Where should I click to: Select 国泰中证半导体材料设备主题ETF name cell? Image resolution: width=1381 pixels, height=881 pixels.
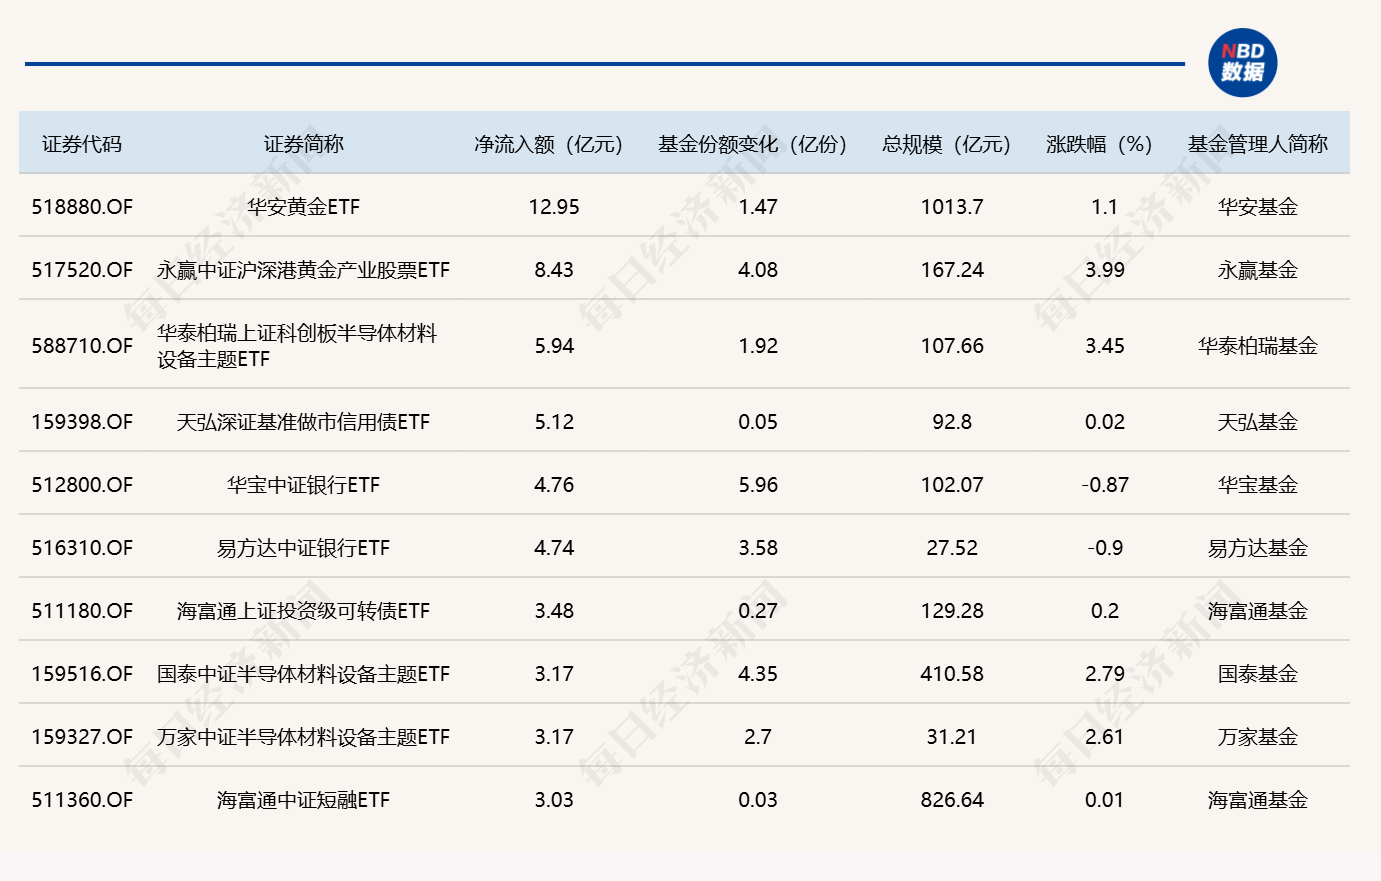point(303,674)
